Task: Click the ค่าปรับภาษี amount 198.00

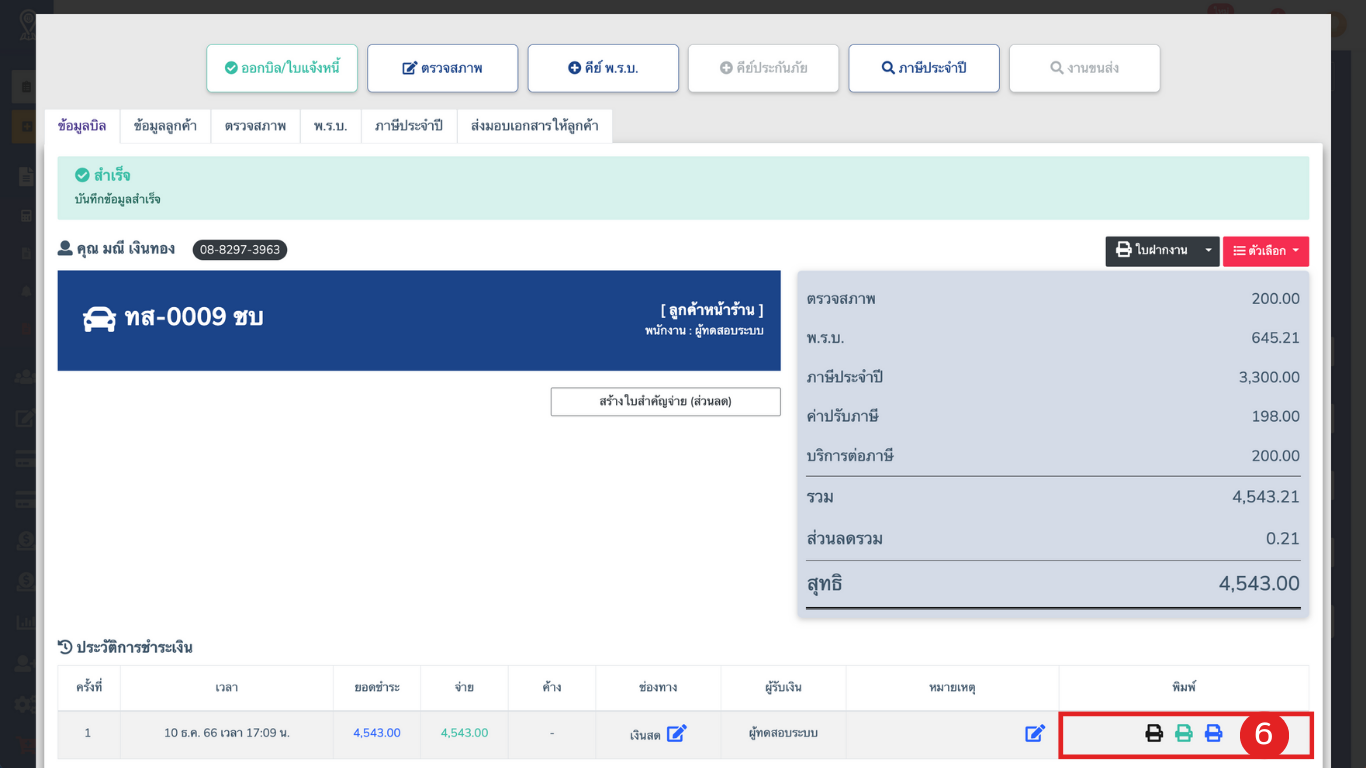Action: click(1275, 416)
